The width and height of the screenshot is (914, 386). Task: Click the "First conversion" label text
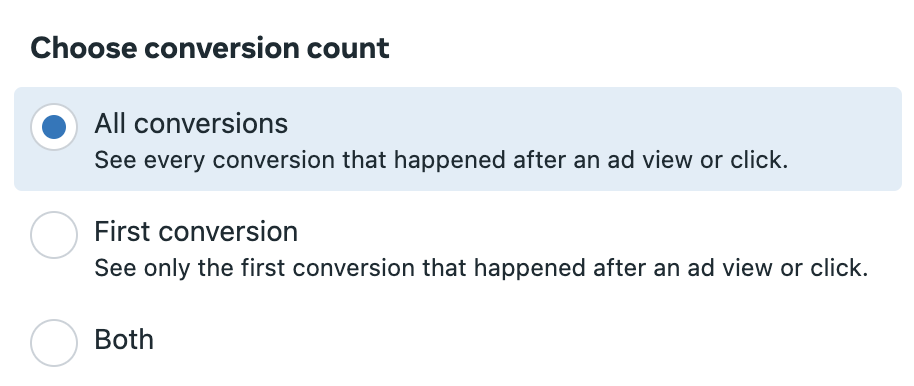click(x=196, y=231)
